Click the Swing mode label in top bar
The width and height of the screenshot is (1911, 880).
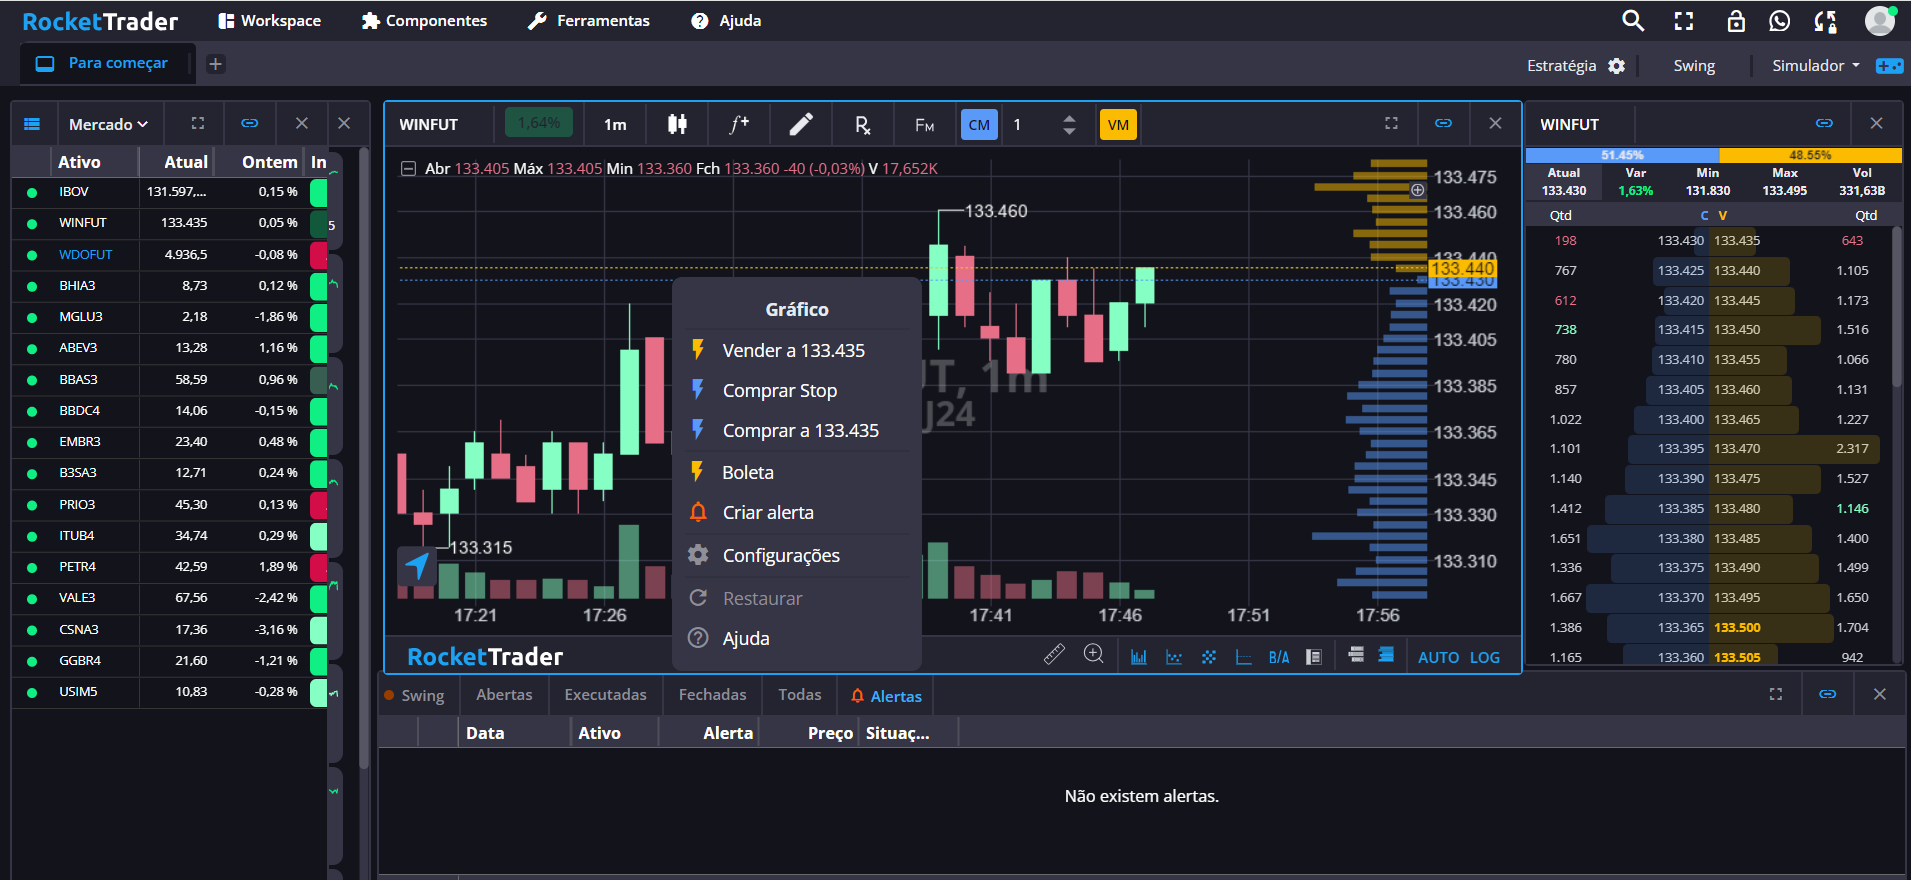pyautogui.click(x=1694, y=65)
